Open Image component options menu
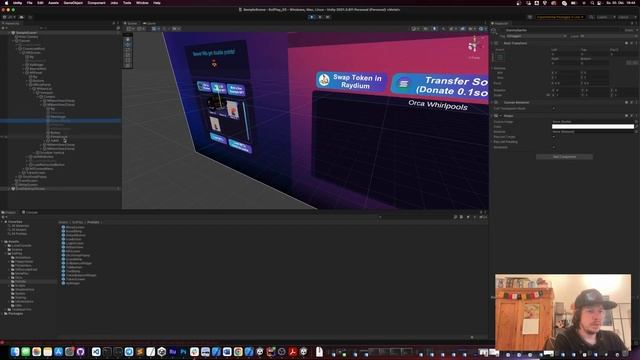 tap(636, 116)
